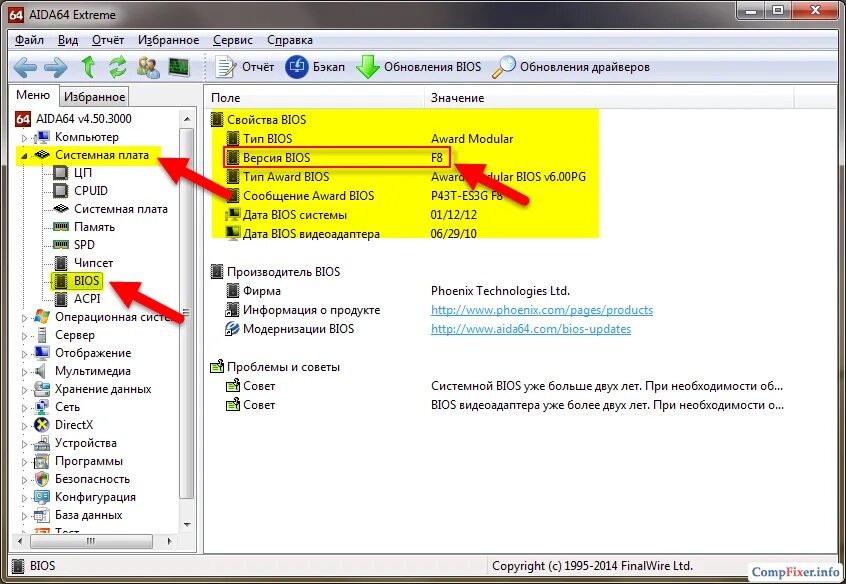Open the Избранное menu in the menu bar

168,40
